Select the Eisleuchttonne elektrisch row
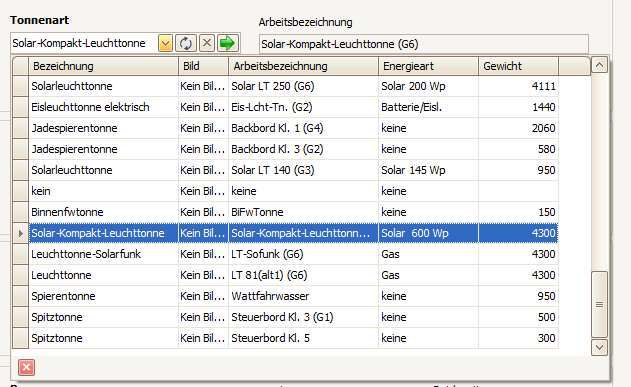This screenshot has width=631, height=387. [285, 107]
